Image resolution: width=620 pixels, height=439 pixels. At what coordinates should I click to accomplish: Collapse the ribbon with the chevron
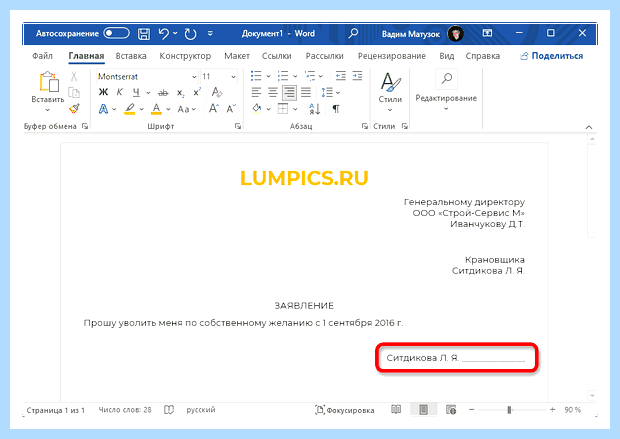pos(589,127)
